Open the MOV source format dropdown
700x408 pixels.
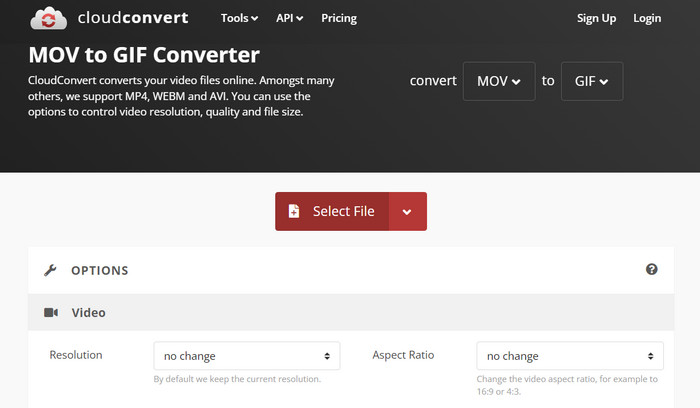pyautogui.click(x=499, y=81)
